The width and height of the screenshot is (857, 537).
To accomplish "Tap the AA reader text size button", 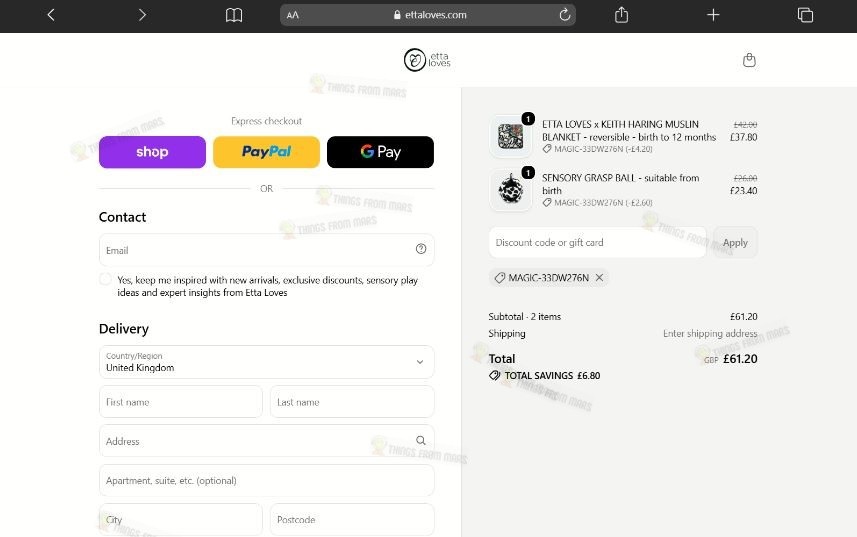I will (x=293, y=15).
